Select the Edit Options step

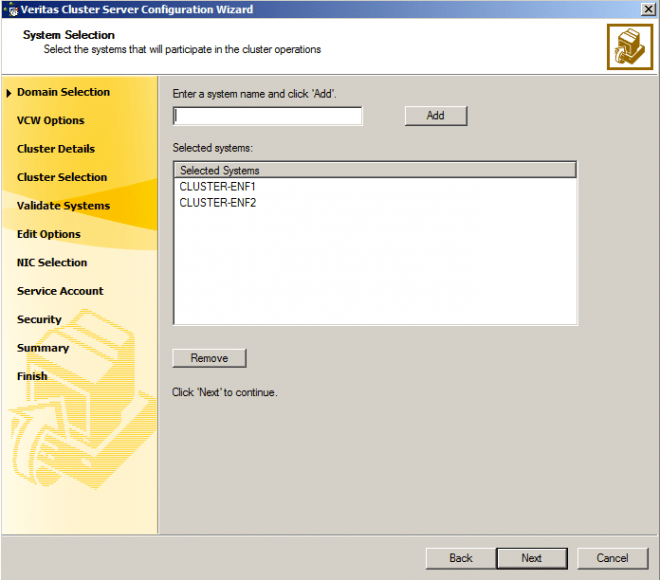pyautogui.click(x=48, y=234)
